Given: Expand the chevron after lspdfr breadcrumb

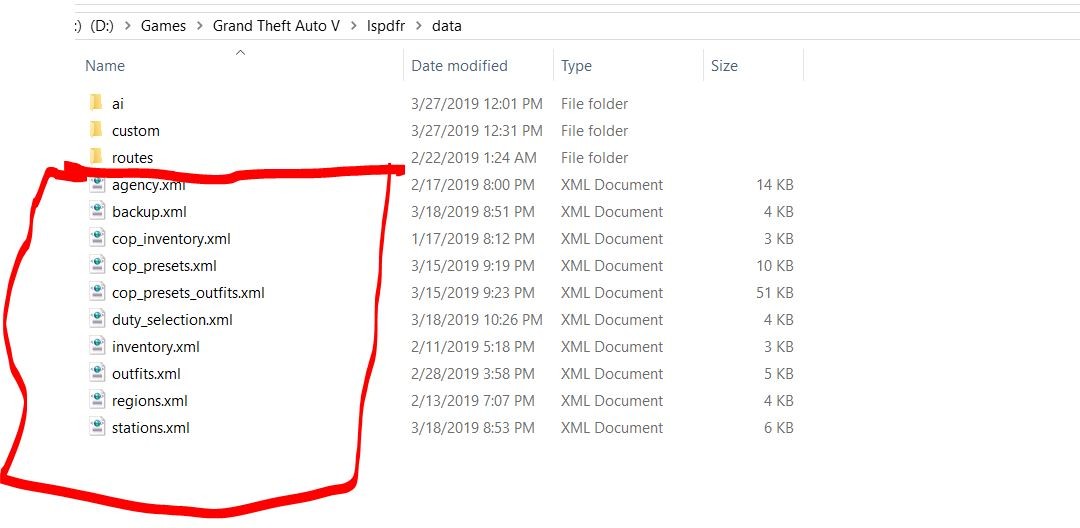Looking at the screenshot, I should pyautogui.click(x=419, y=26).
